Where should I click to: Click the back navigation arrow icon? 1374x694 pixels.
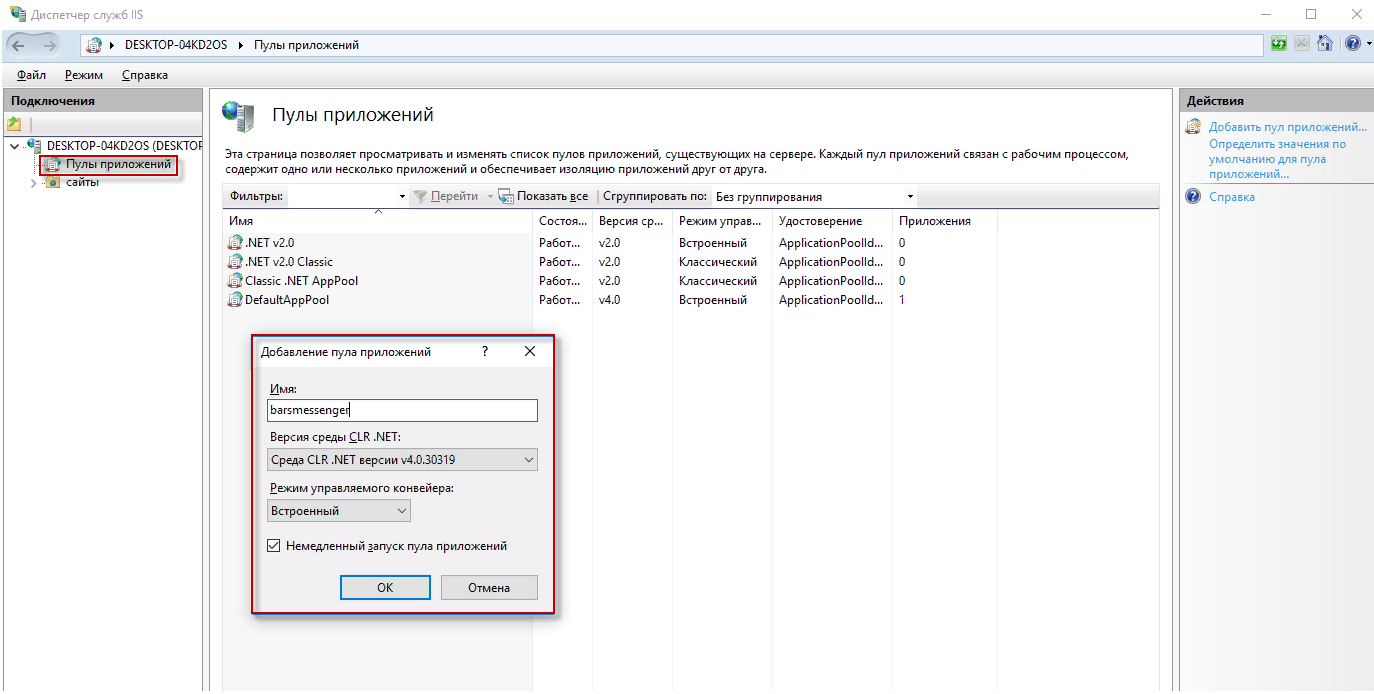pos(19,45)
